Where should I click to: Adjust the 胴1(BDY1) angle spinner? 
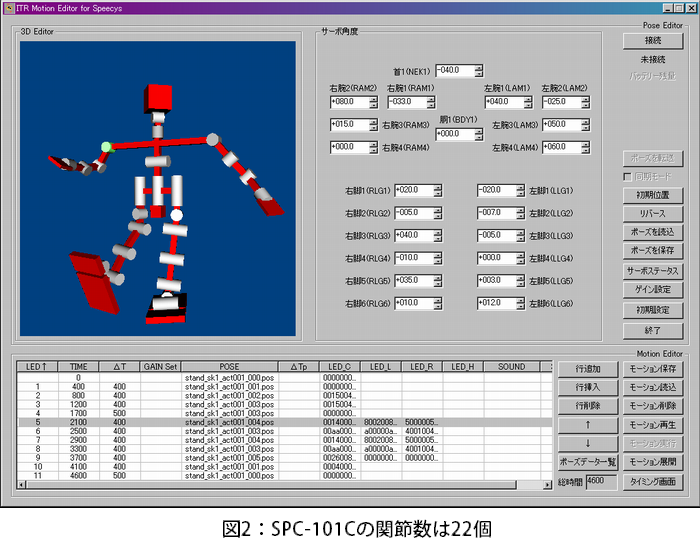[x=478, y=134]
